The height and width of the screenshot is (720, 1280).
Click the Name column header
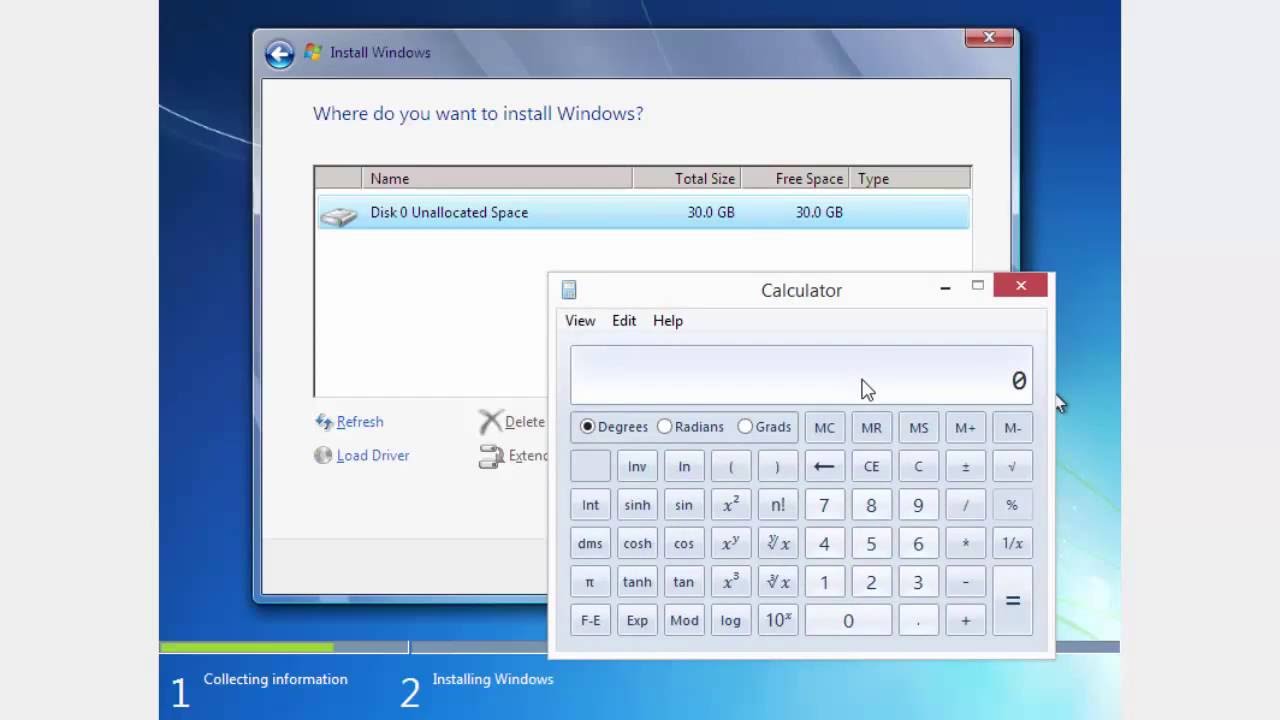497,179
